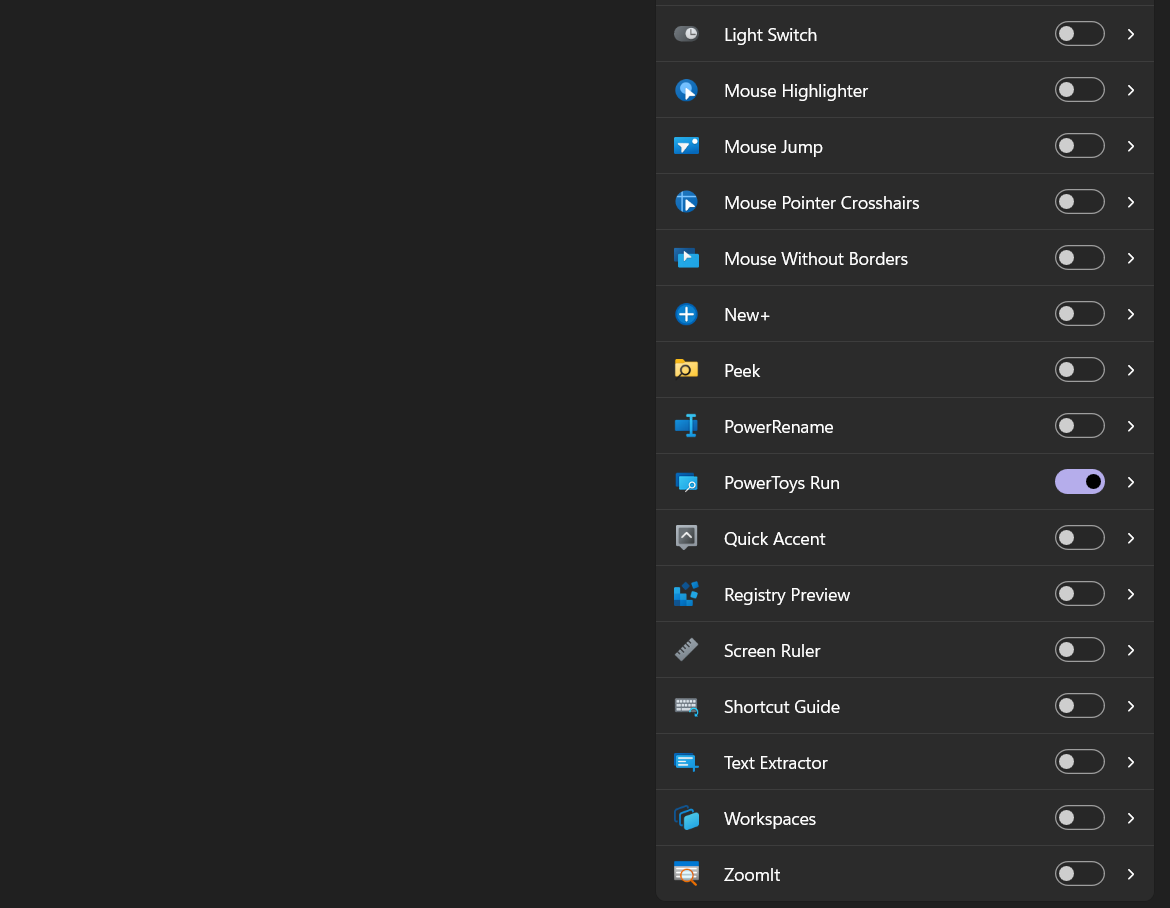Open PowerRename chevron arrow
1170x908 pixels.
click(x=1130, y=426)
